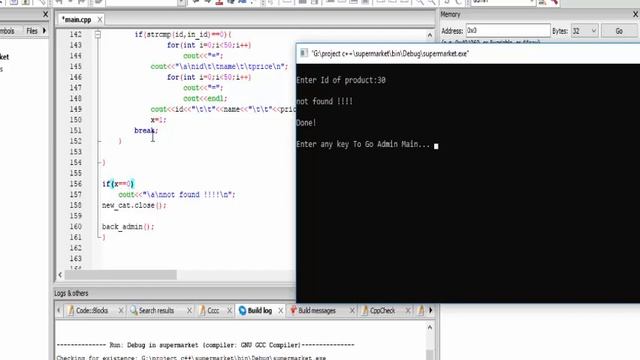Select the Build log tab
Viewport: 640px width, 360px height.
[x=259, y=311]
